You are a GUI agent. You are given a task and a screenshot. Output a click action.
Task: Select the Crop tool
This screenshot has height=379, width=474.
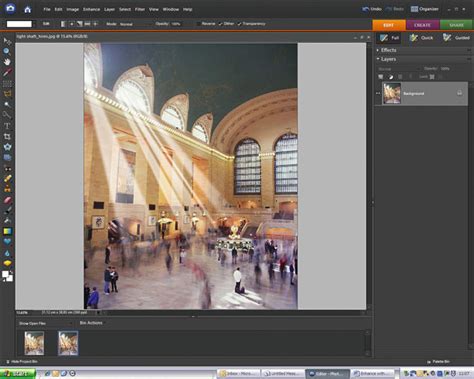pos(7,136)
